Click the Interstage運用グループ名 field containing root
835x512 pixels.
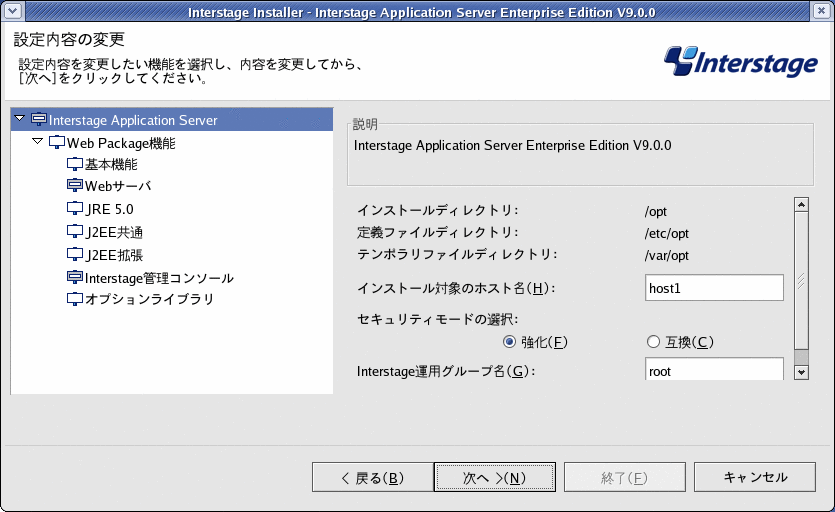pyautogui.click(x=714, y=369)
